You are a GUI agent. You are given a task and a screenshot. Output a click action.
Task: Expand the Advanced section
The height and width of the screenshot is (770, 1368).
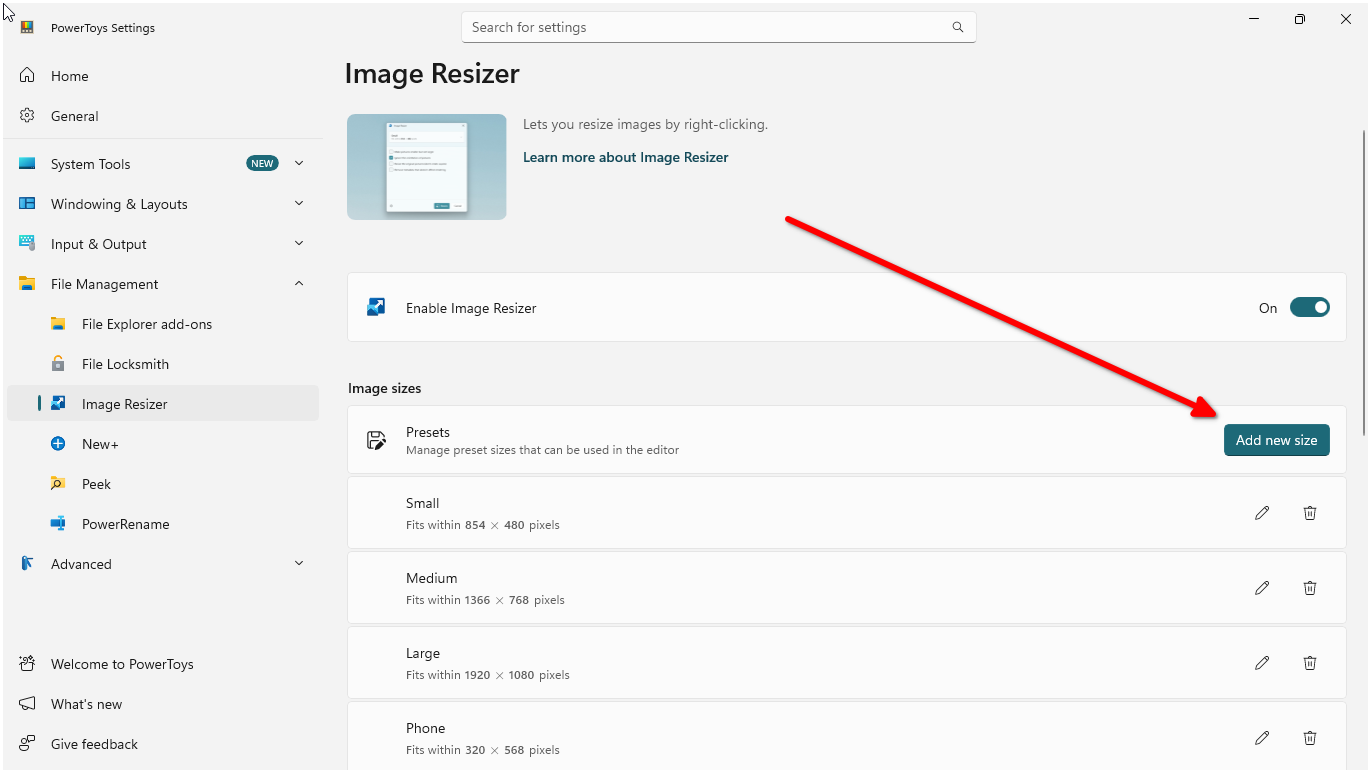pyautogui.click(x=298, y=563)
